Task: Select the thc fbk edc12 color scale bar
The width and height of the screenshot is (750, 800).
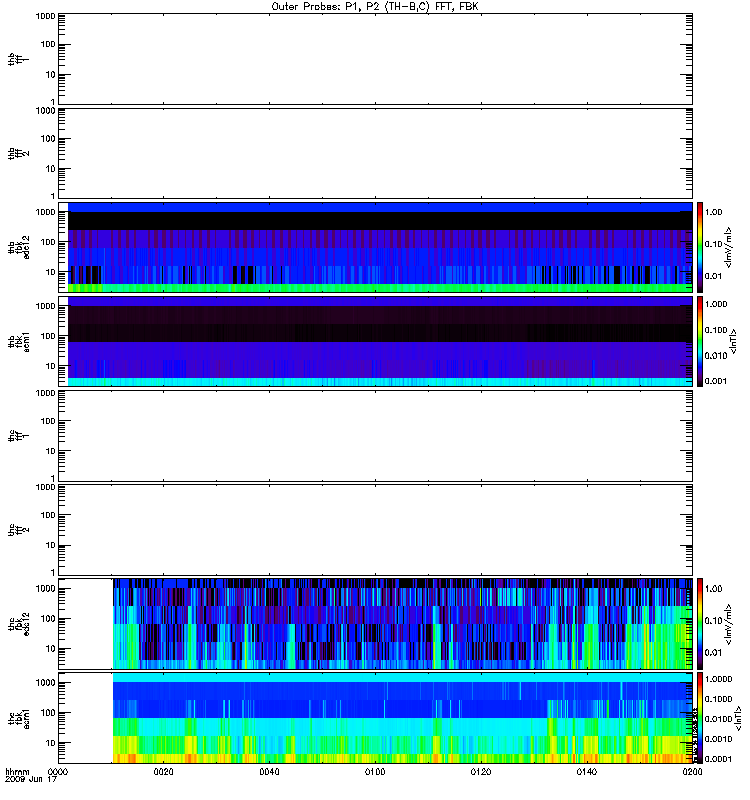Action: (700, 623)
